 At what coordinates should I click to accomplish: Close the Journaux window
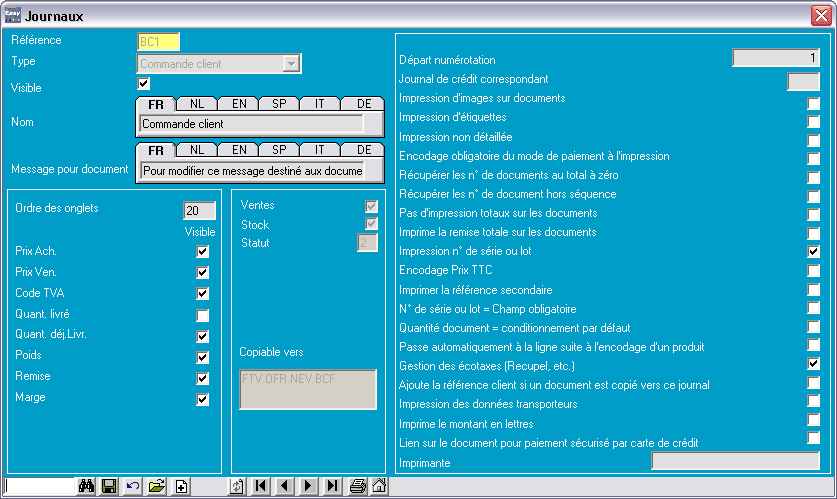pos(821,16)
